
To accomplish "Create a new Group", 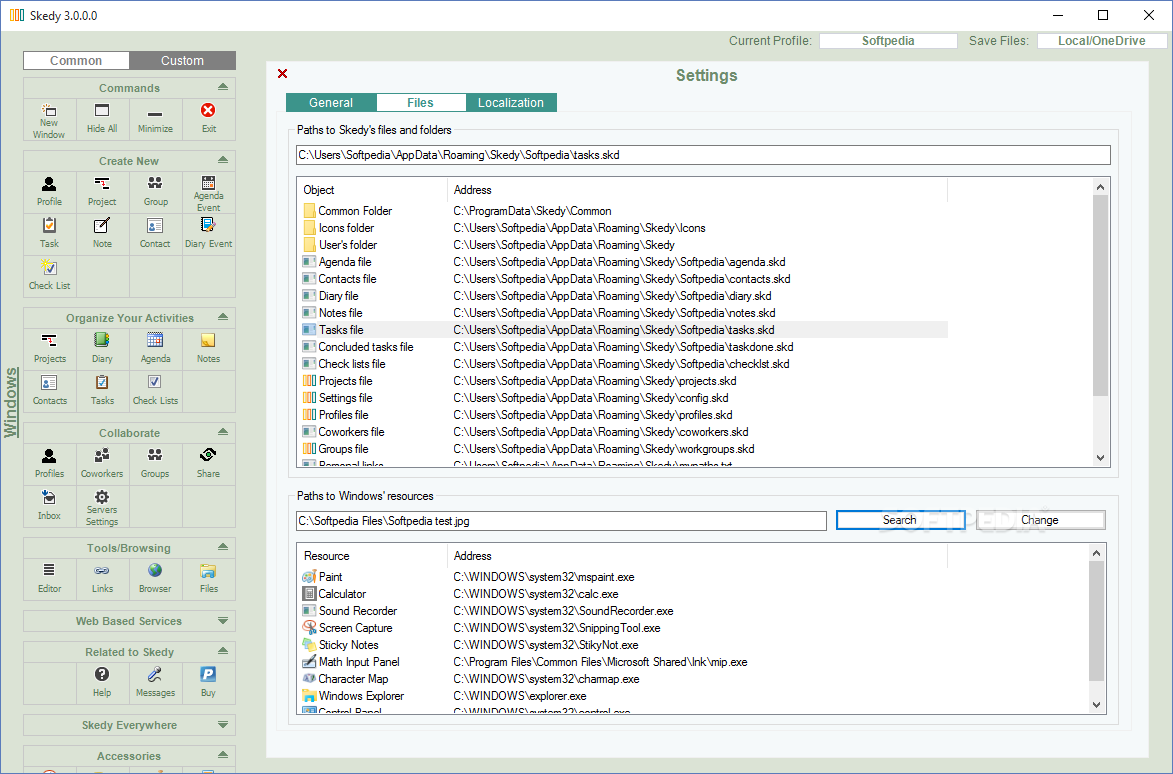I will coord(155,191).
